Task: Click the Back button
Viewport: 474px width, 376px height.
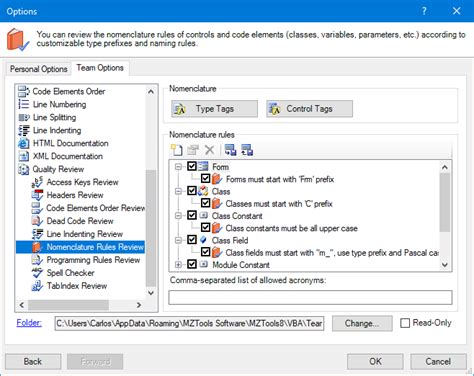Action: coord(33,362)
